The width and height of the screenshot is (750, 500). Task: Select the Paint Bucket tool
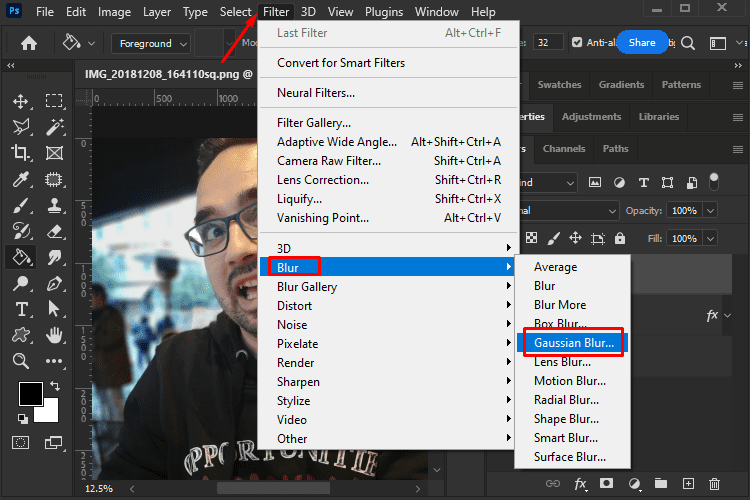pyautogui.click(x=21, y=257)
